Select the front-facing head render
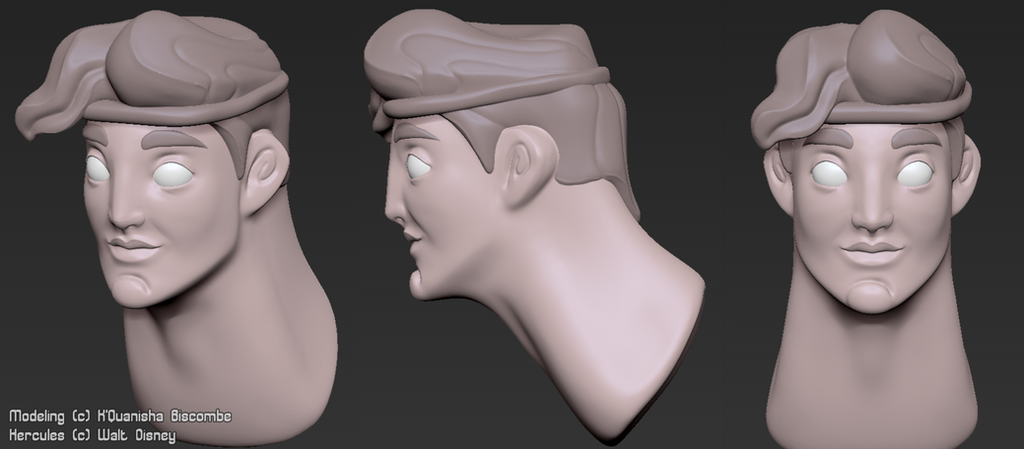Screen dimensions: 1024x449 tap(866, 228)
